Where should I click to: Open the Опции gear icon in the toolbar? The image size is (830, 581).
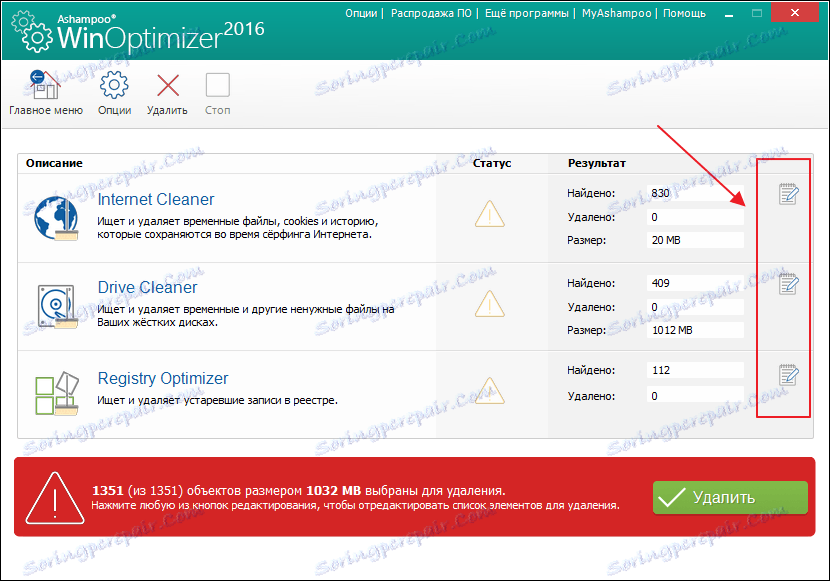click(114, 85)
